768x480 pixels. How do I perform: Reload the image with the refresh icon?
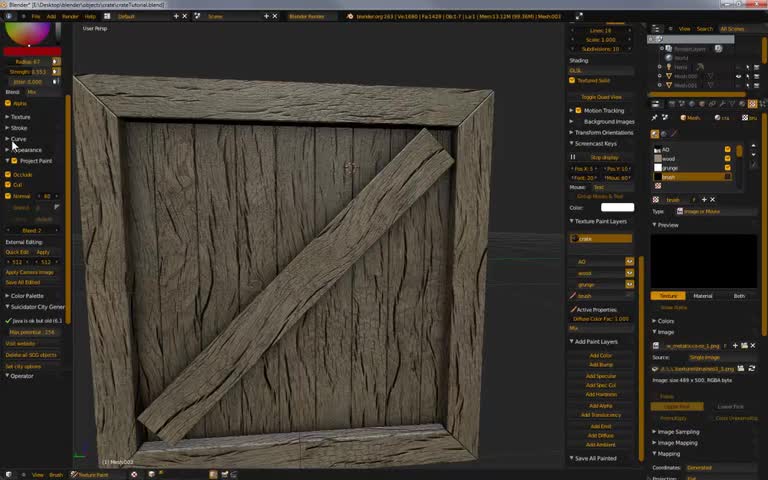(x=752, y=368)
